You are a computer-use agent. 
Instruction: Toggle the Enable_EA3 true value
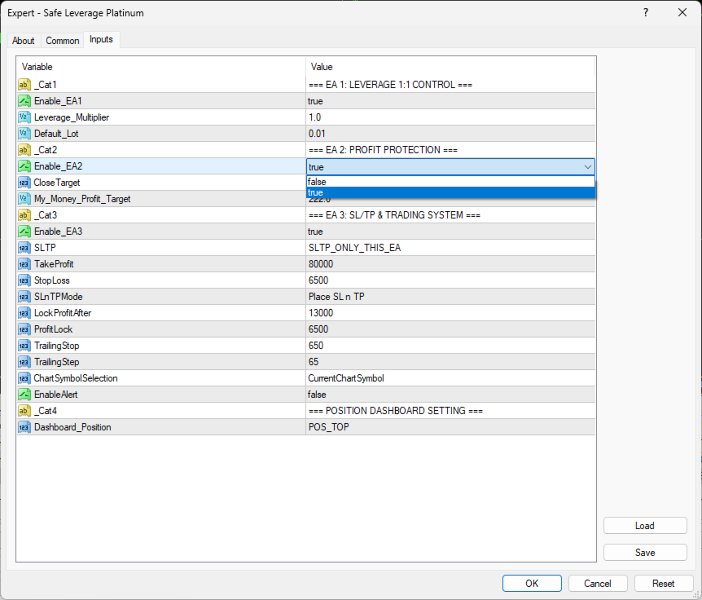pyautogui.click(x=450, y=231)
